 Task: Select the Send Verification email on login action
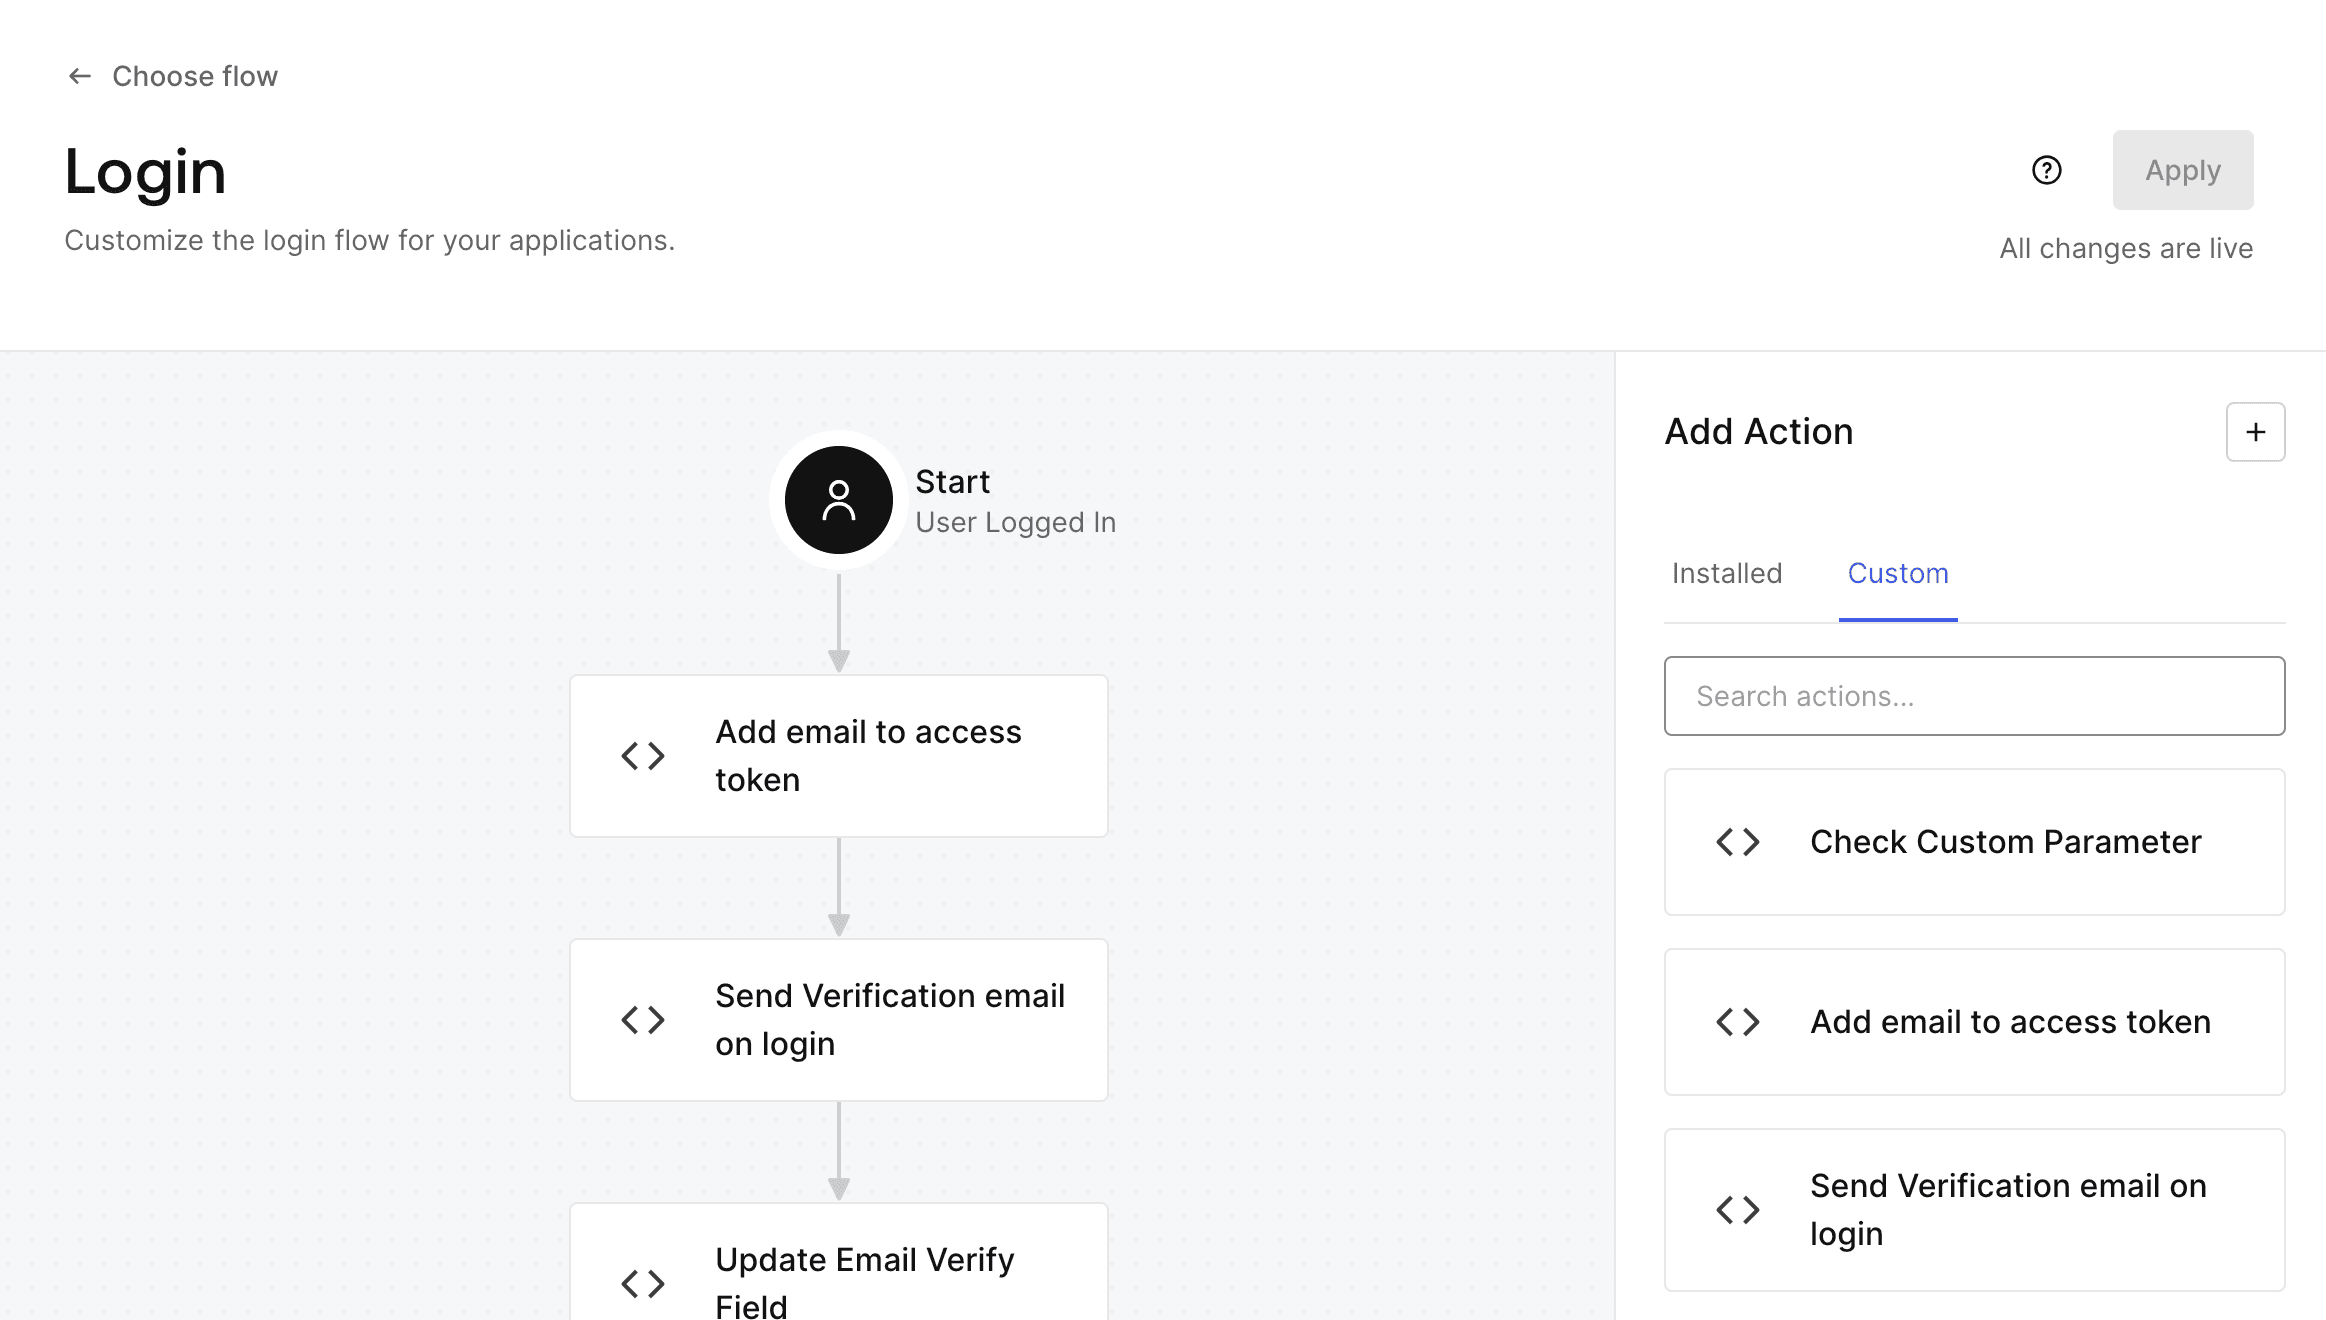pyautogui.click(x=1974, y=1210)
